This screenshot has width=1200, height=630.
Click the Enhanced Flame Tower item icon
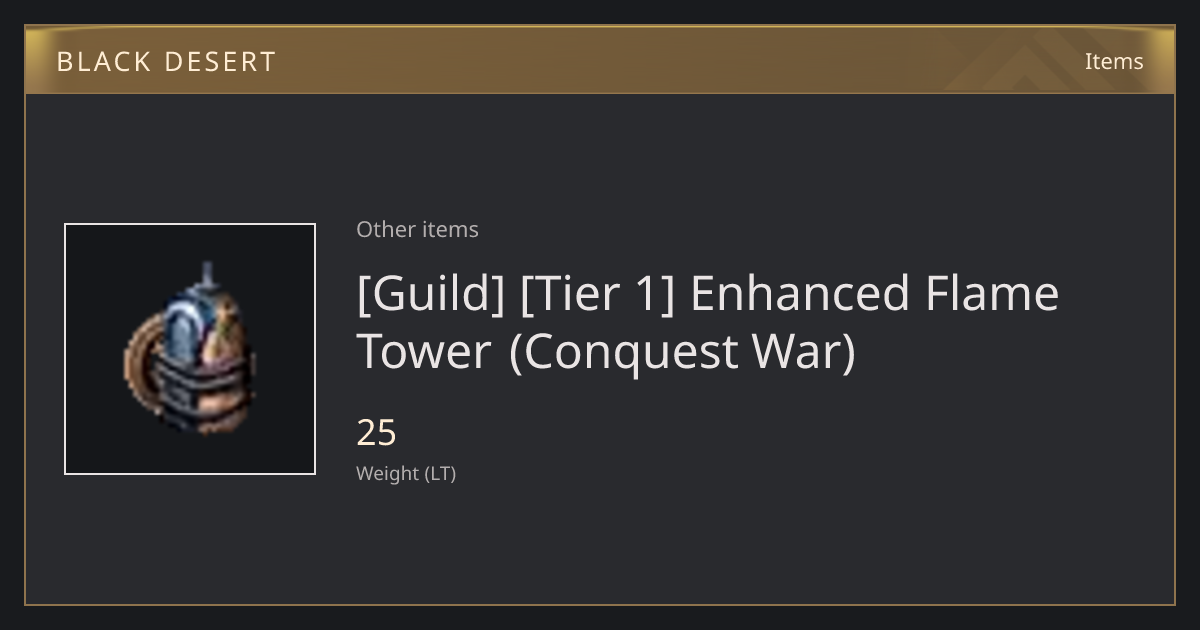[x=190, y=349]
